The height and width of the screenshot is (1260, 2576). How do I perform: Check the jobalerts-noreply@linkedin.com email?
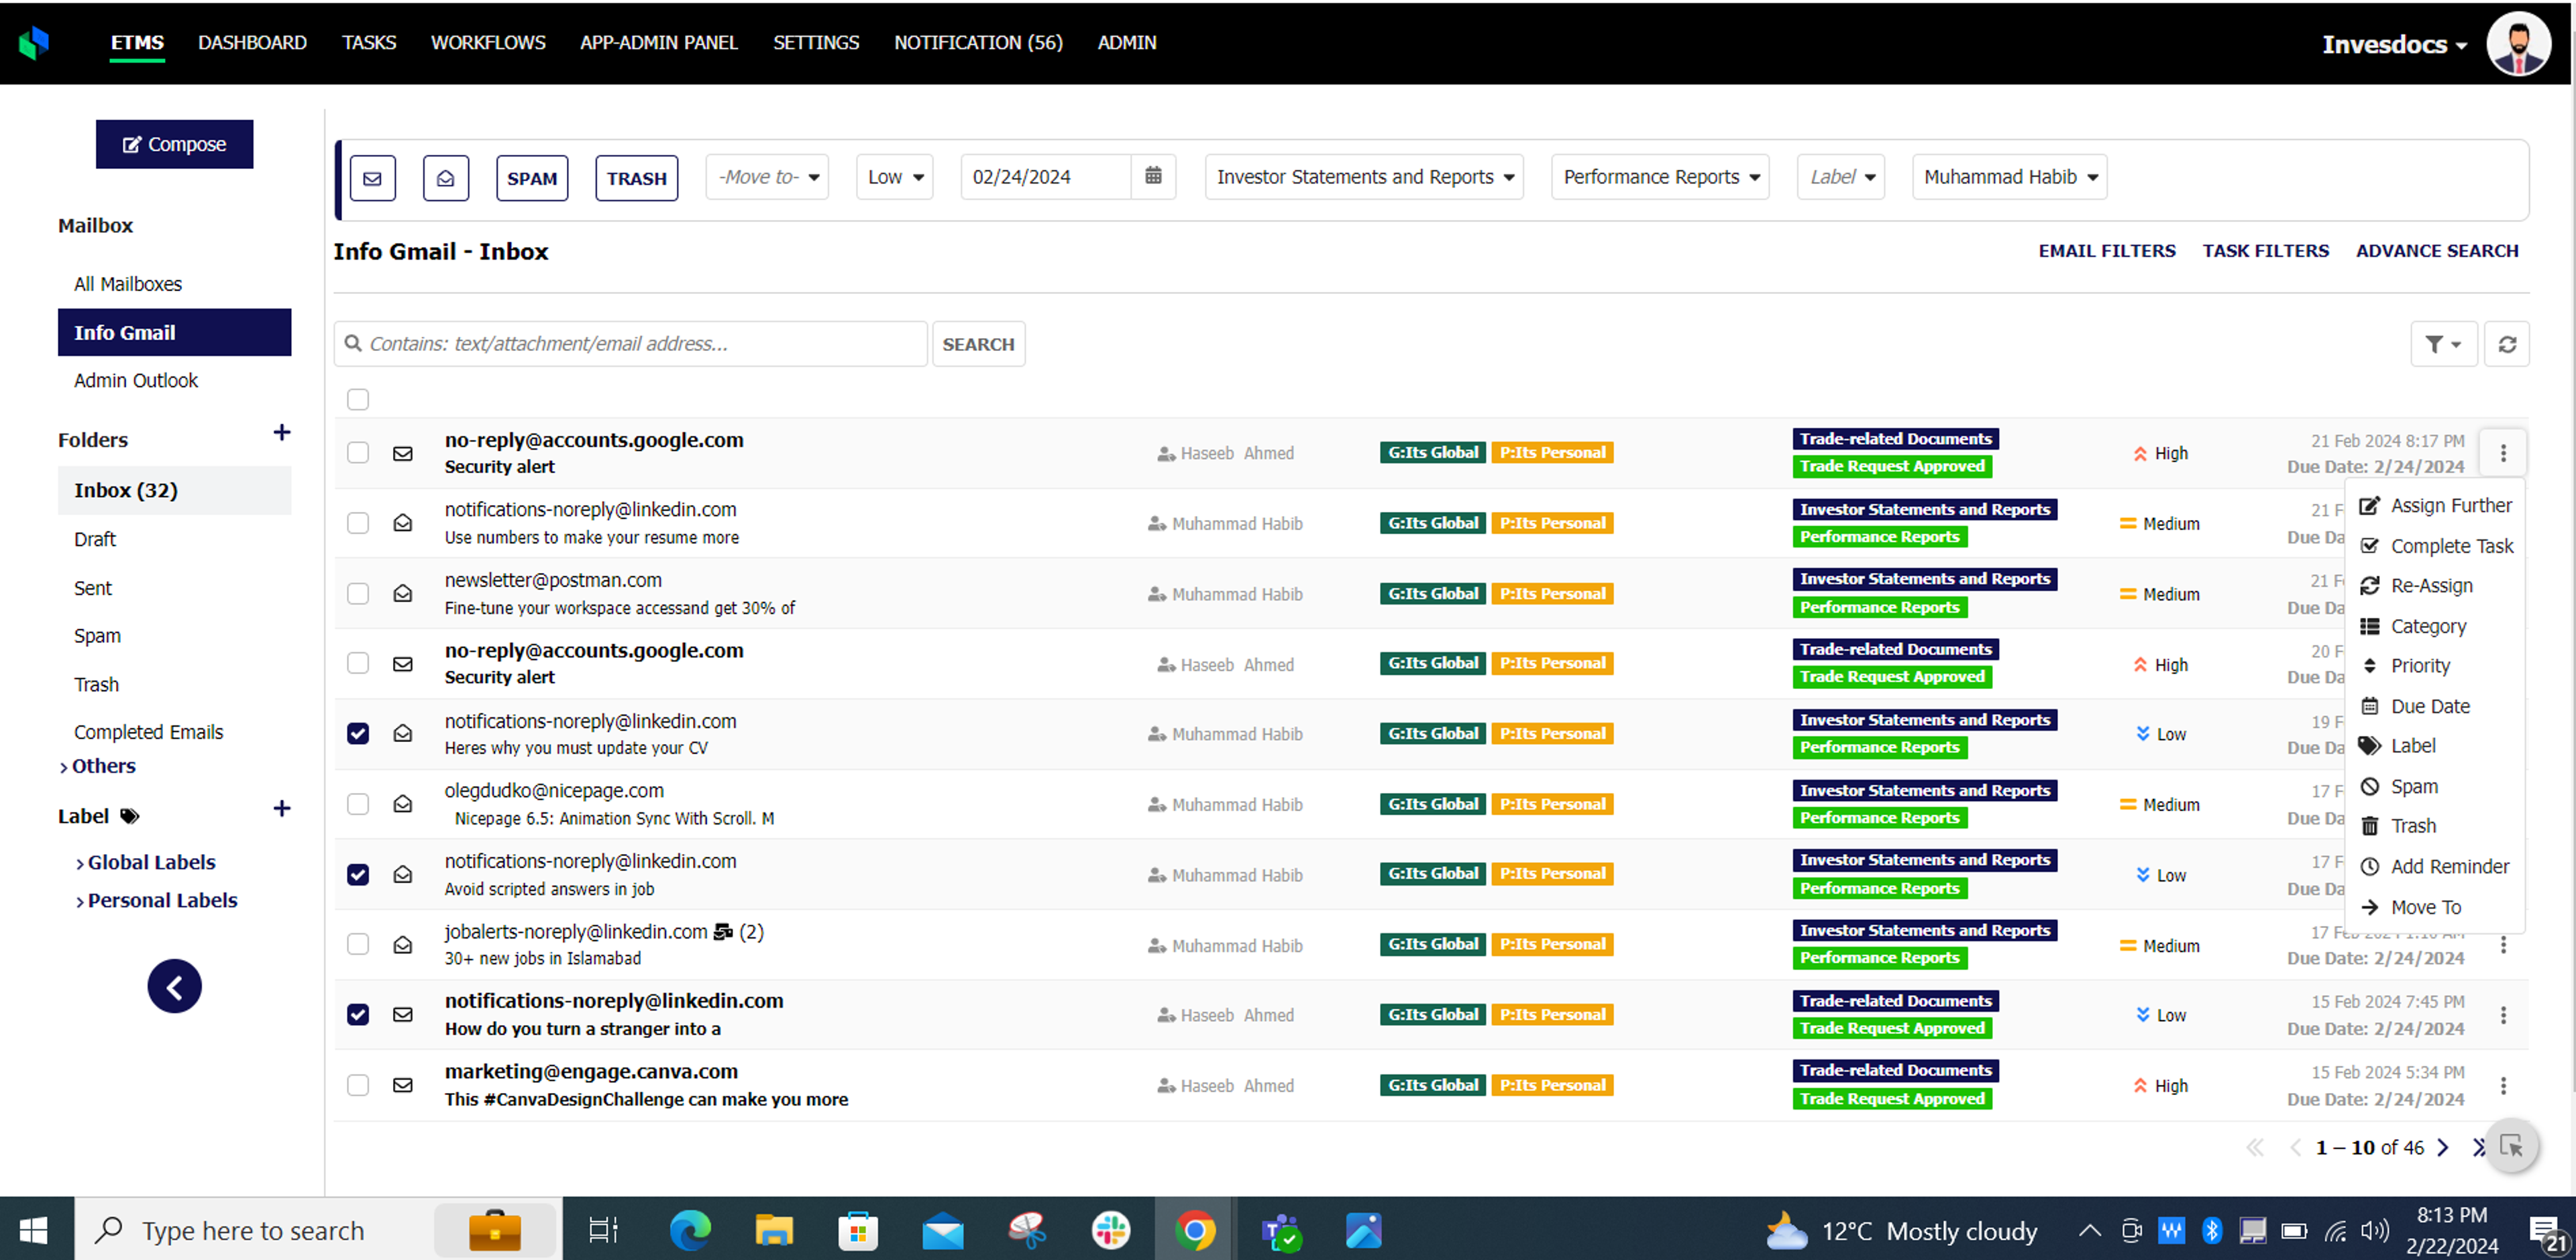357,945
